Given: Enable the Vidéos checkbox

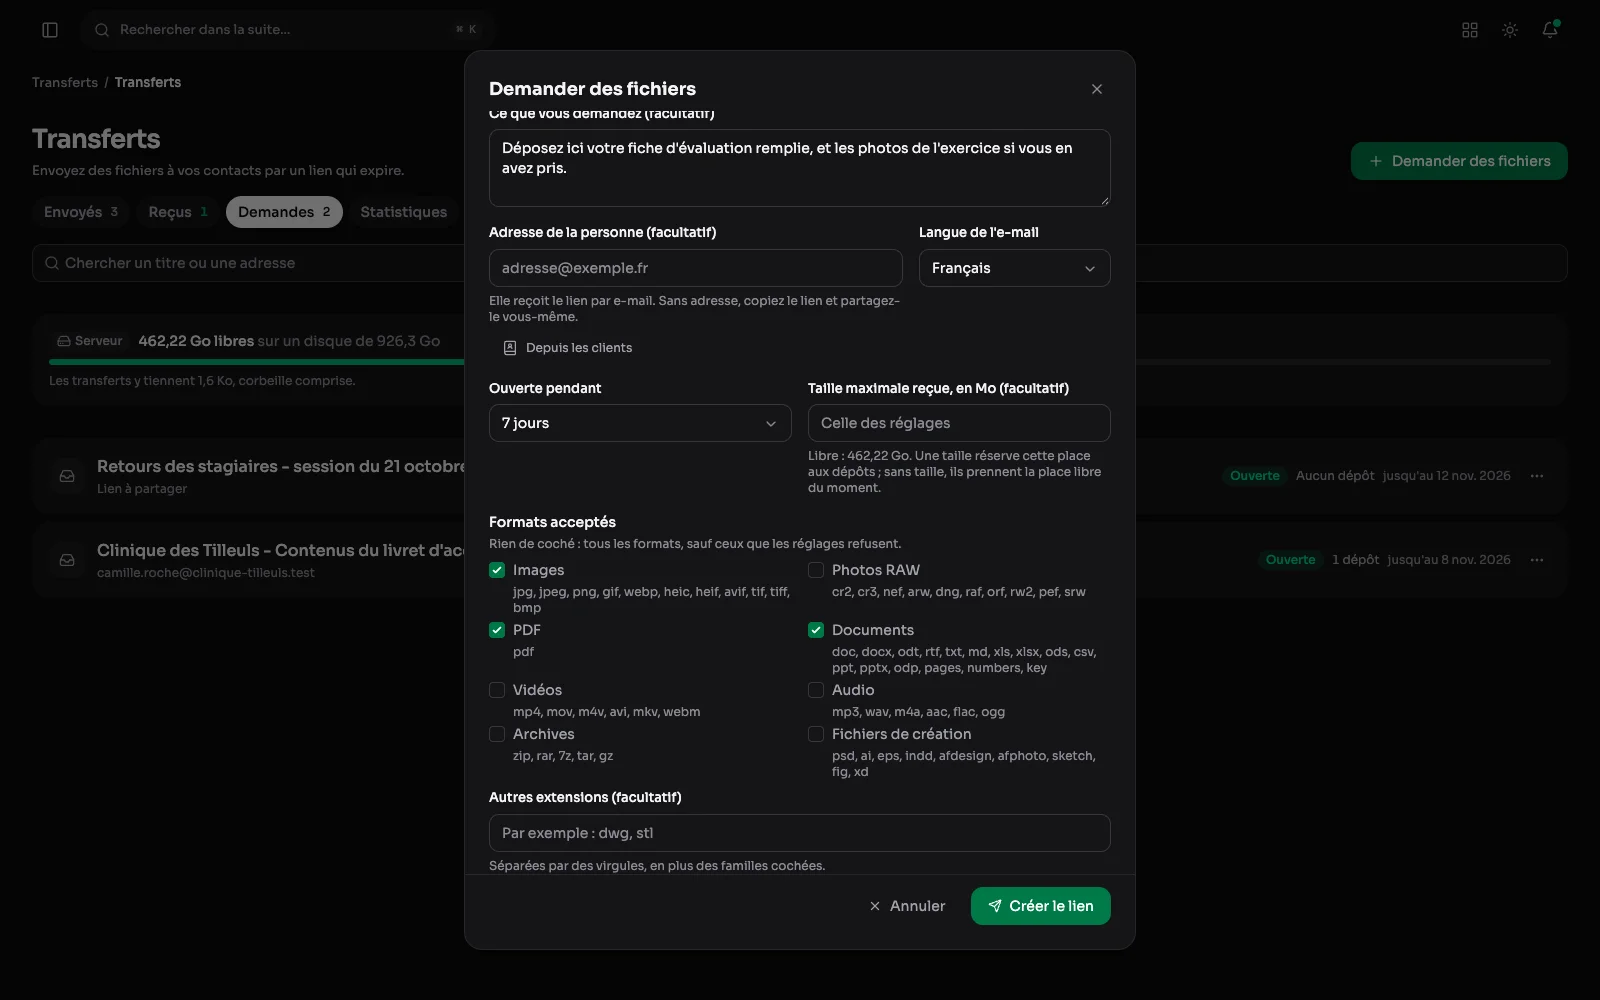Looking at the screenshot, I should [x=497, y=690].
